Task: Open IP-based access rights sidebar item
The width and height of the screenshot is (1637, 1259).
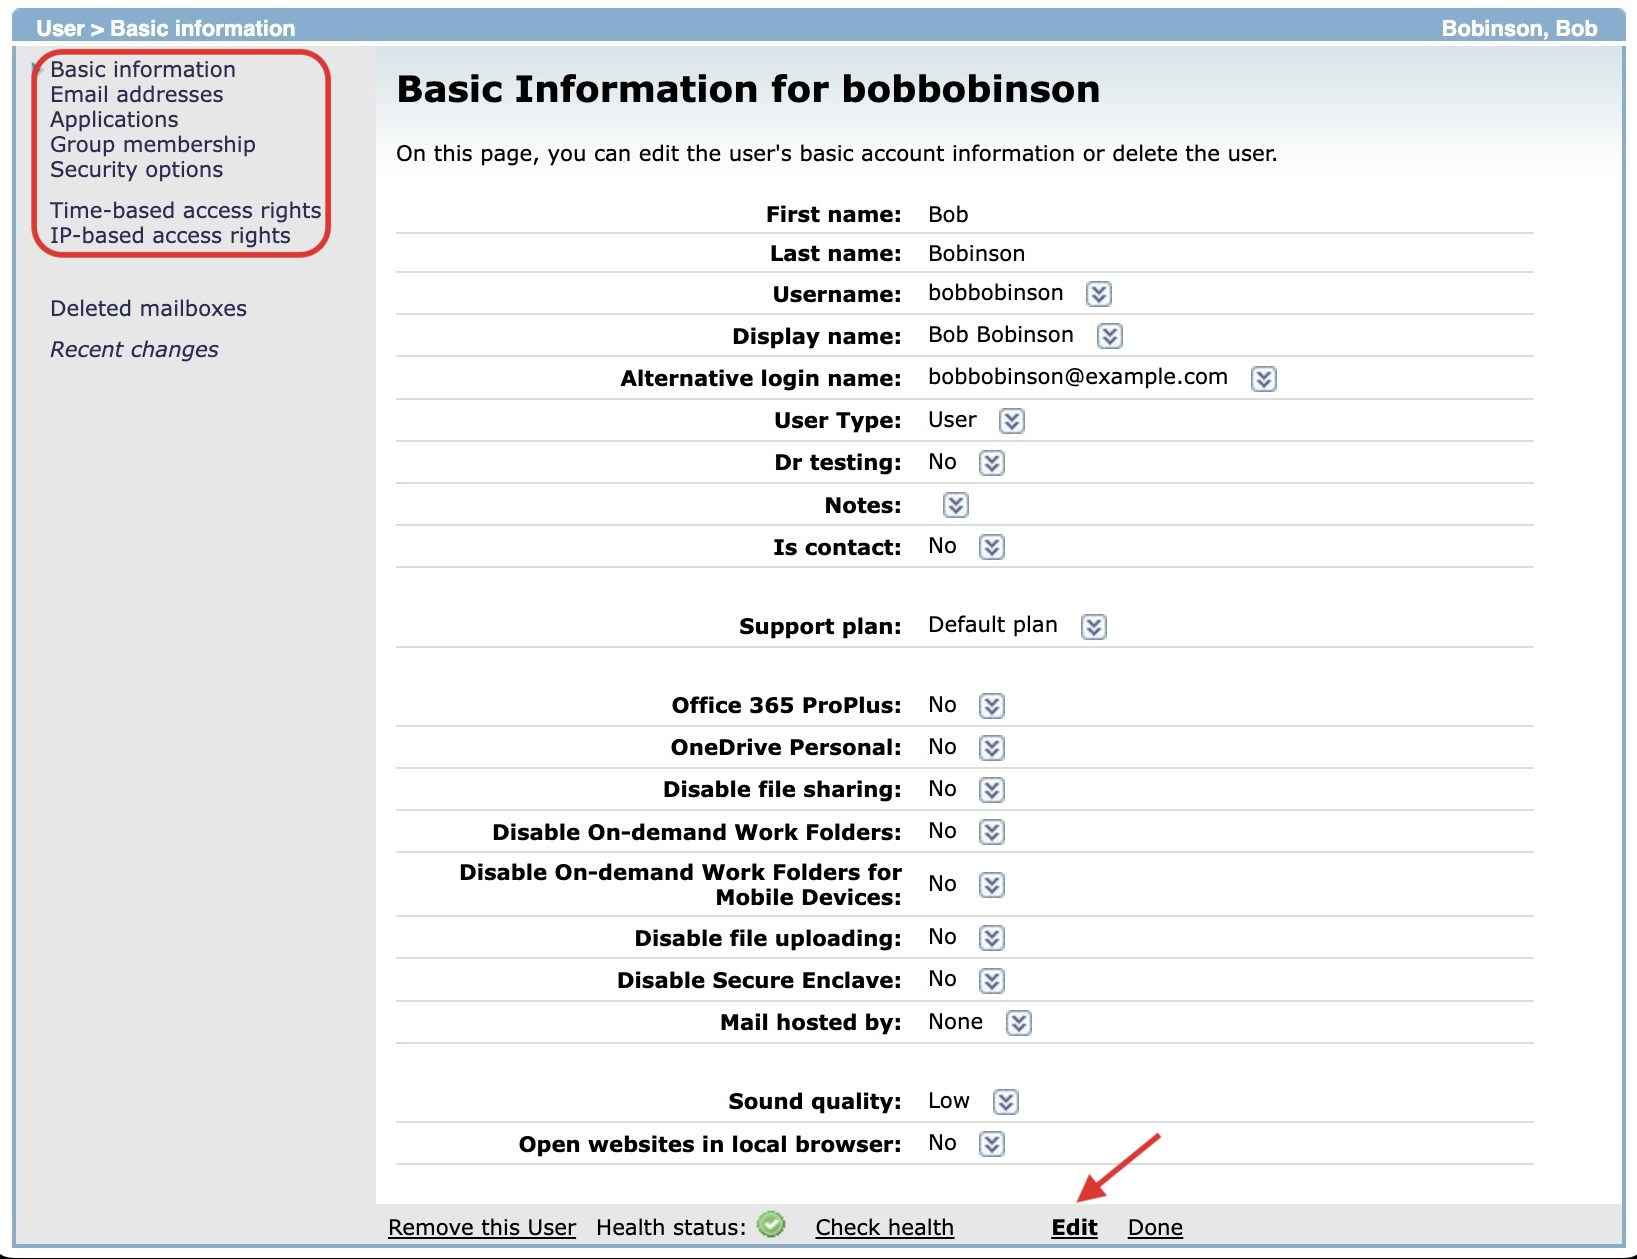Action: (171, 235)
